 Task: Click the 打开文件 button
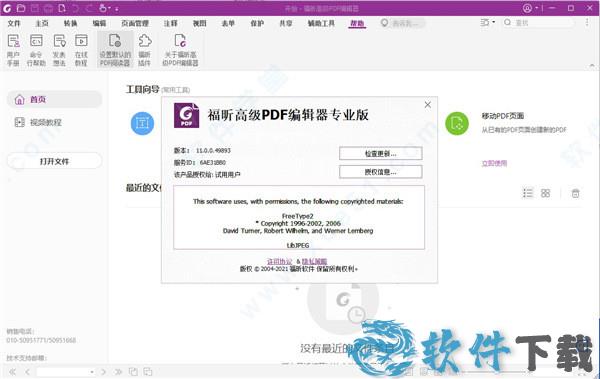tap(54, 161)
